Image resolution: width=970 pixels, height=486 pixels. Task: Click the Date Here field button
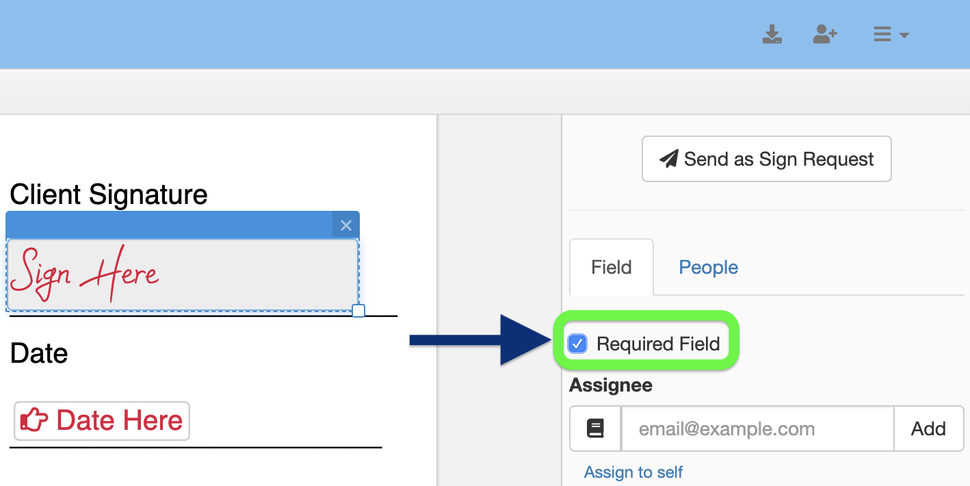click(x=102, y=421)
